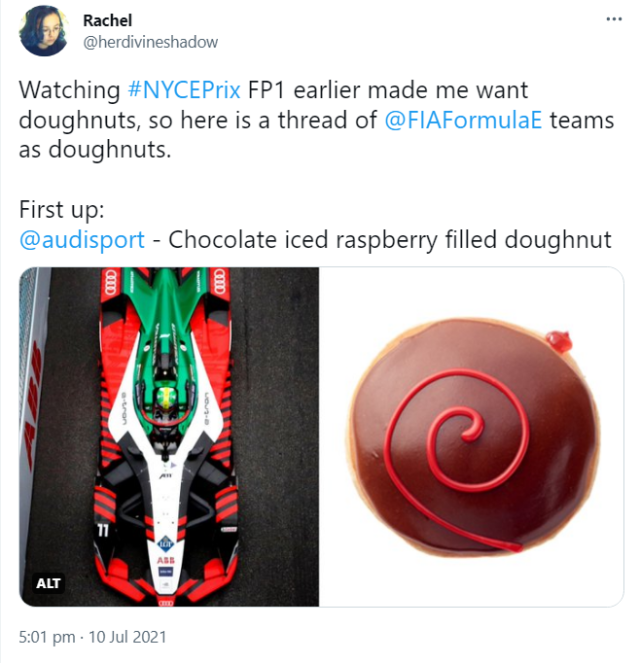The image size is (640, 663).
Task: Click the 10 Jul 2021 date
Action: (x=127, y=636)
